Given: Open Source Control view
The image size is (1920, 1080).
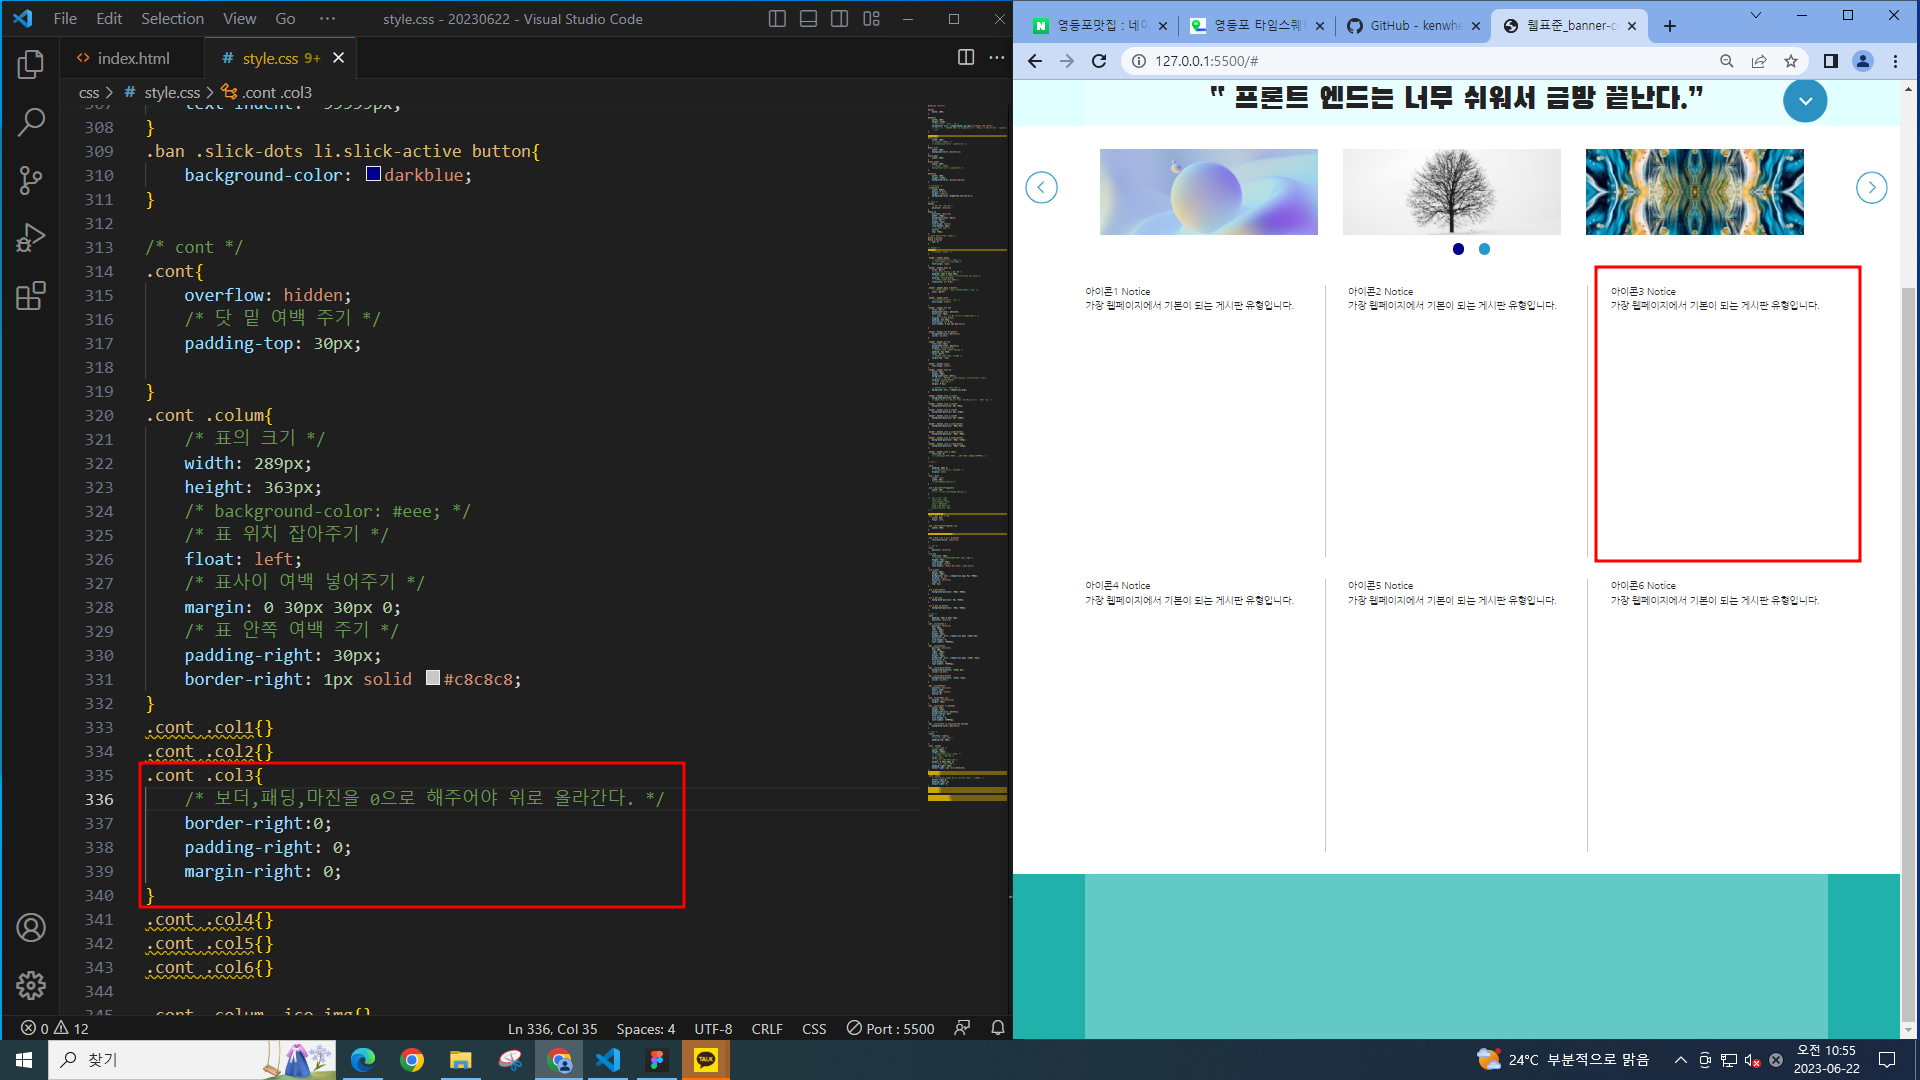Looking at the screenshot, I should [x=31, y=180].
